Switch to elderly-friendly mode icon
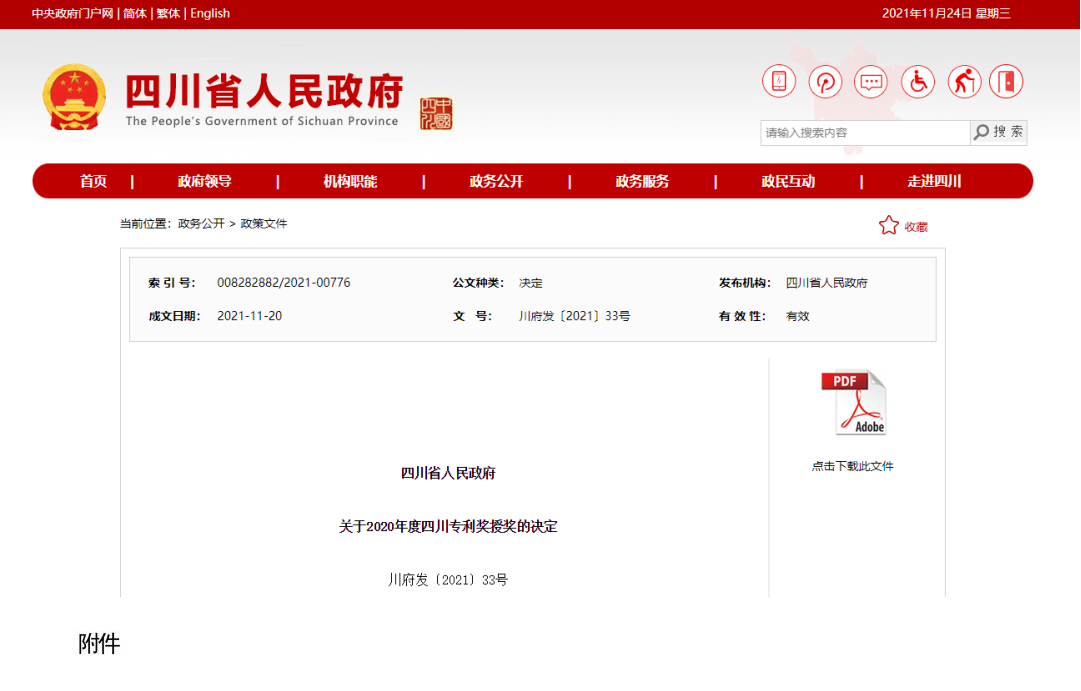 point(964,81)
